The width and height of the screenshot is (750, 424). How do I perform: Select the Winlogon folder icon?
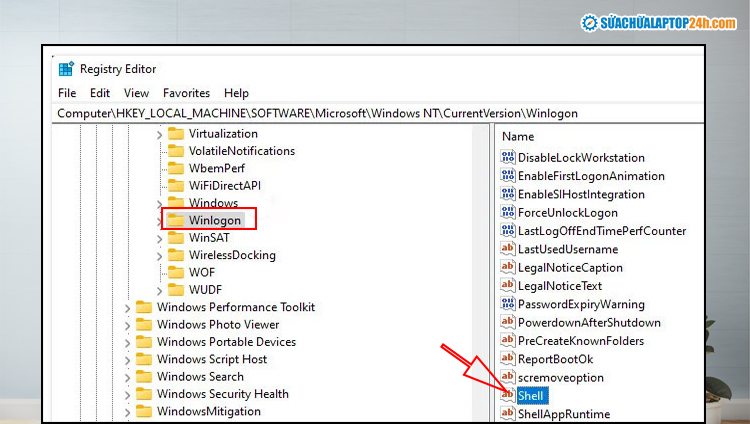(x=176, y=220)
